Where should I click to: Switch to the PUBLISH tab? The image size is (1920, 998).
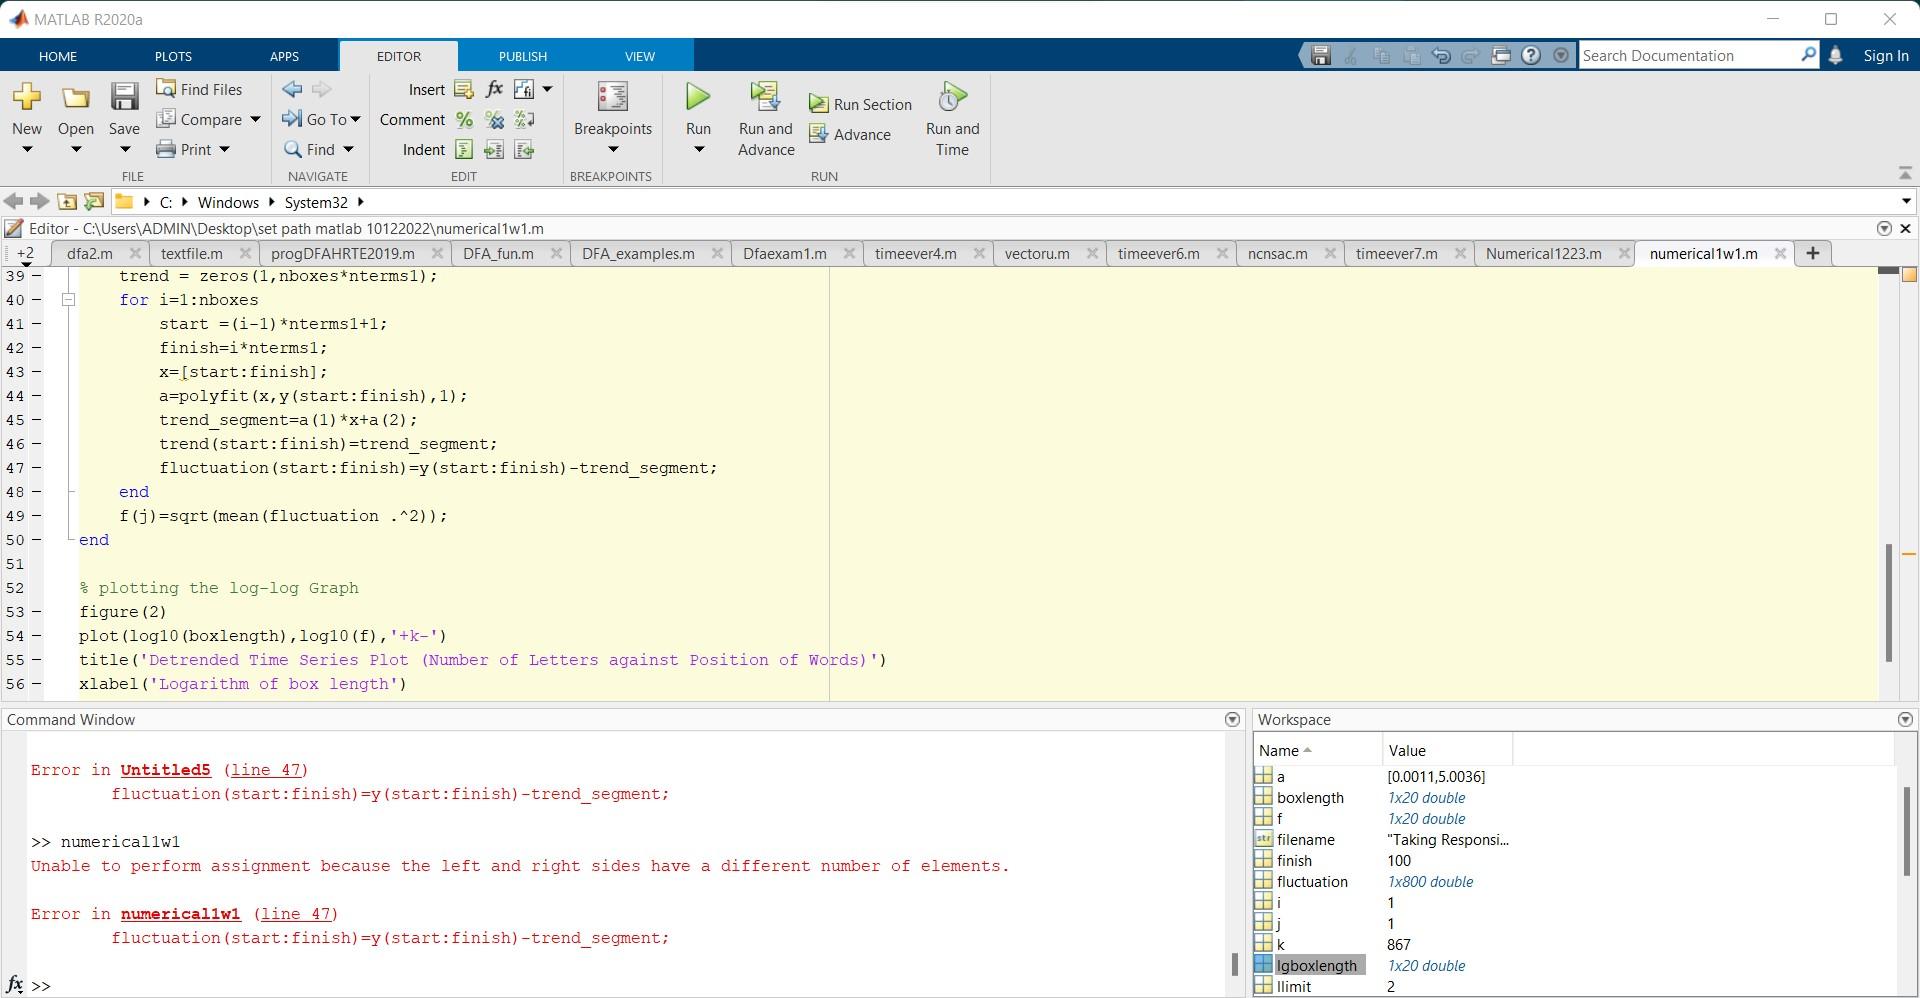click(521, 55)
